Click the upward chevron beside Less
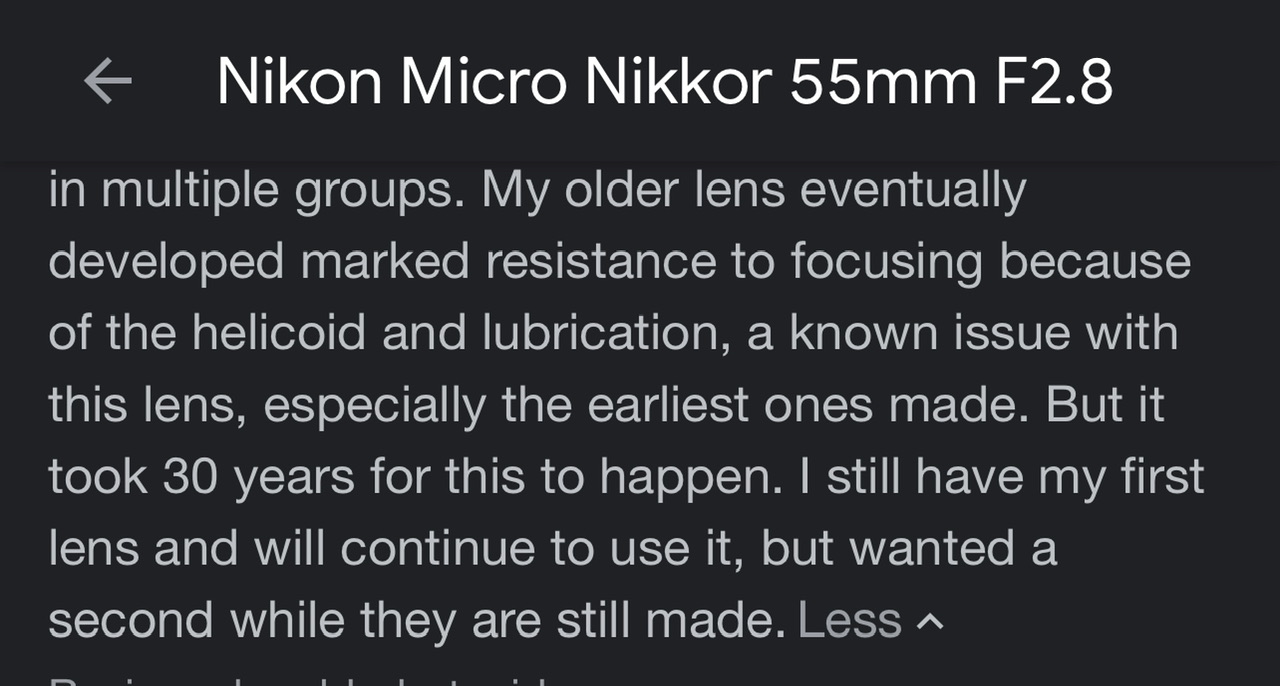Screen dimensions: 1280x686 [930, 622]
